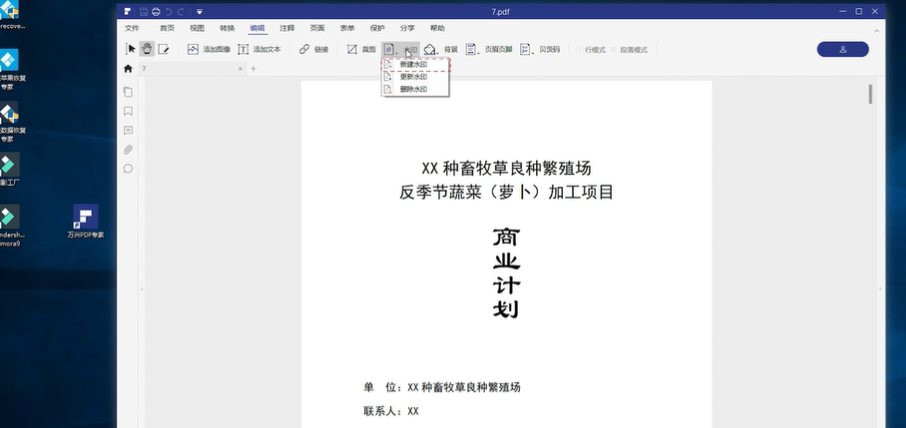906x428 pixels.
Task: Collapse the ribbon with the chevron
Action: click(x=877, y=31)
